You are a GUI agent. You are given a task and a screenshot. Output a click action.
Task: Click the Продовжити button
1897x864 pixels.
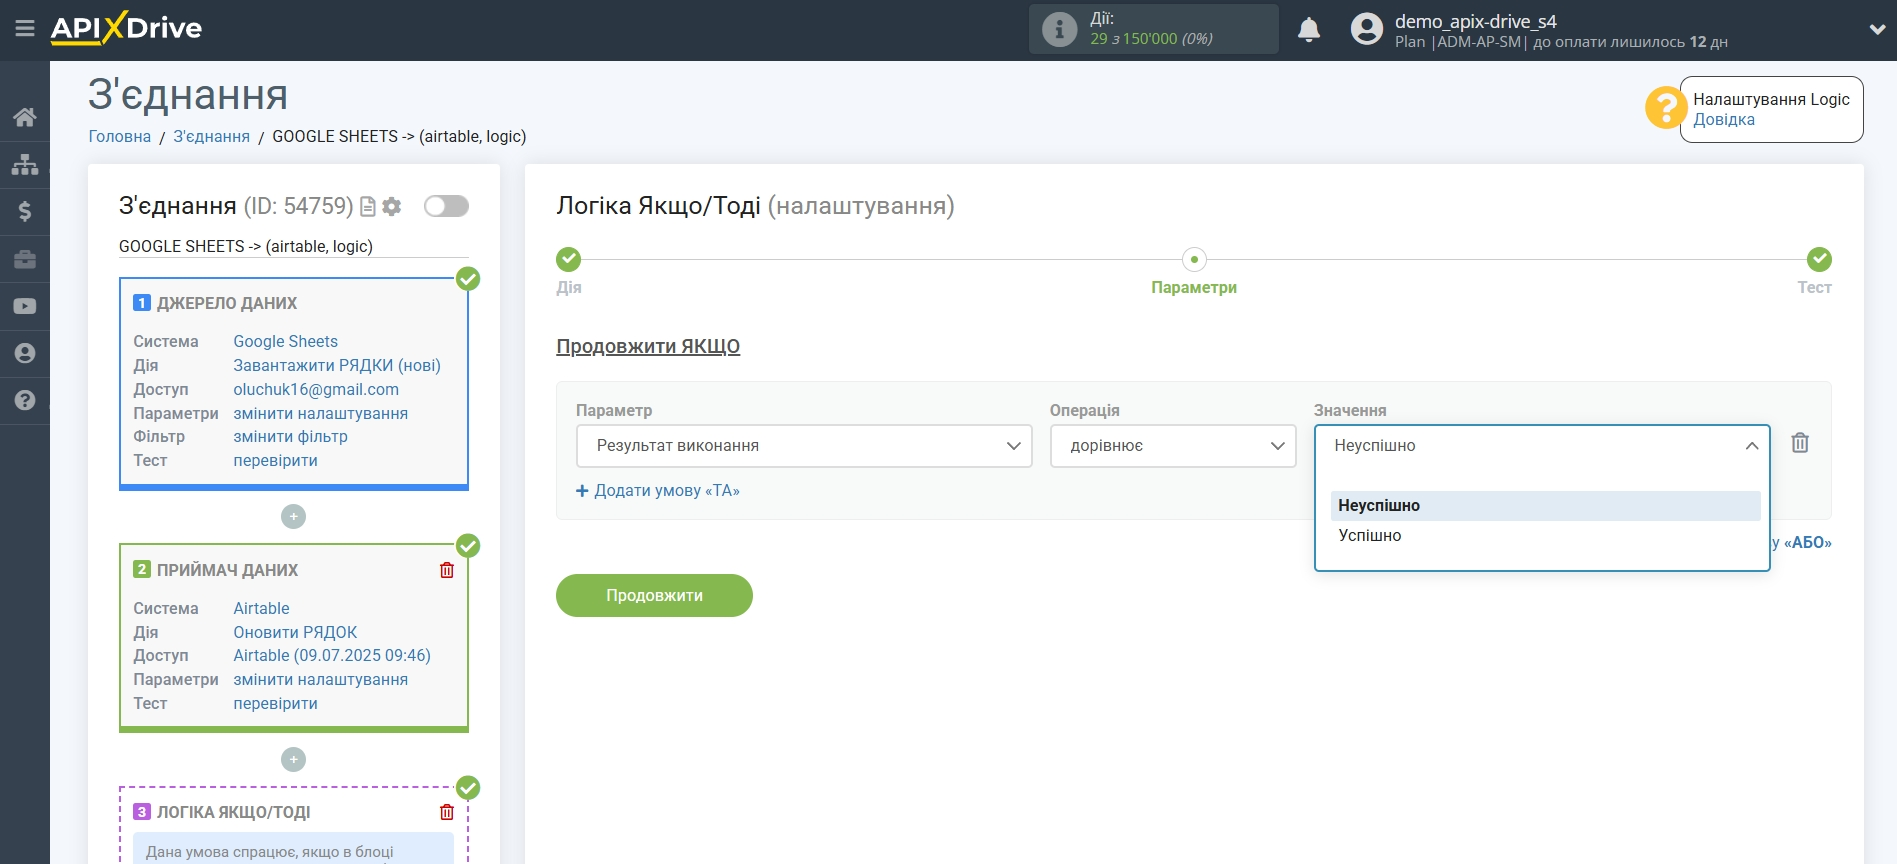click(654, 596)
